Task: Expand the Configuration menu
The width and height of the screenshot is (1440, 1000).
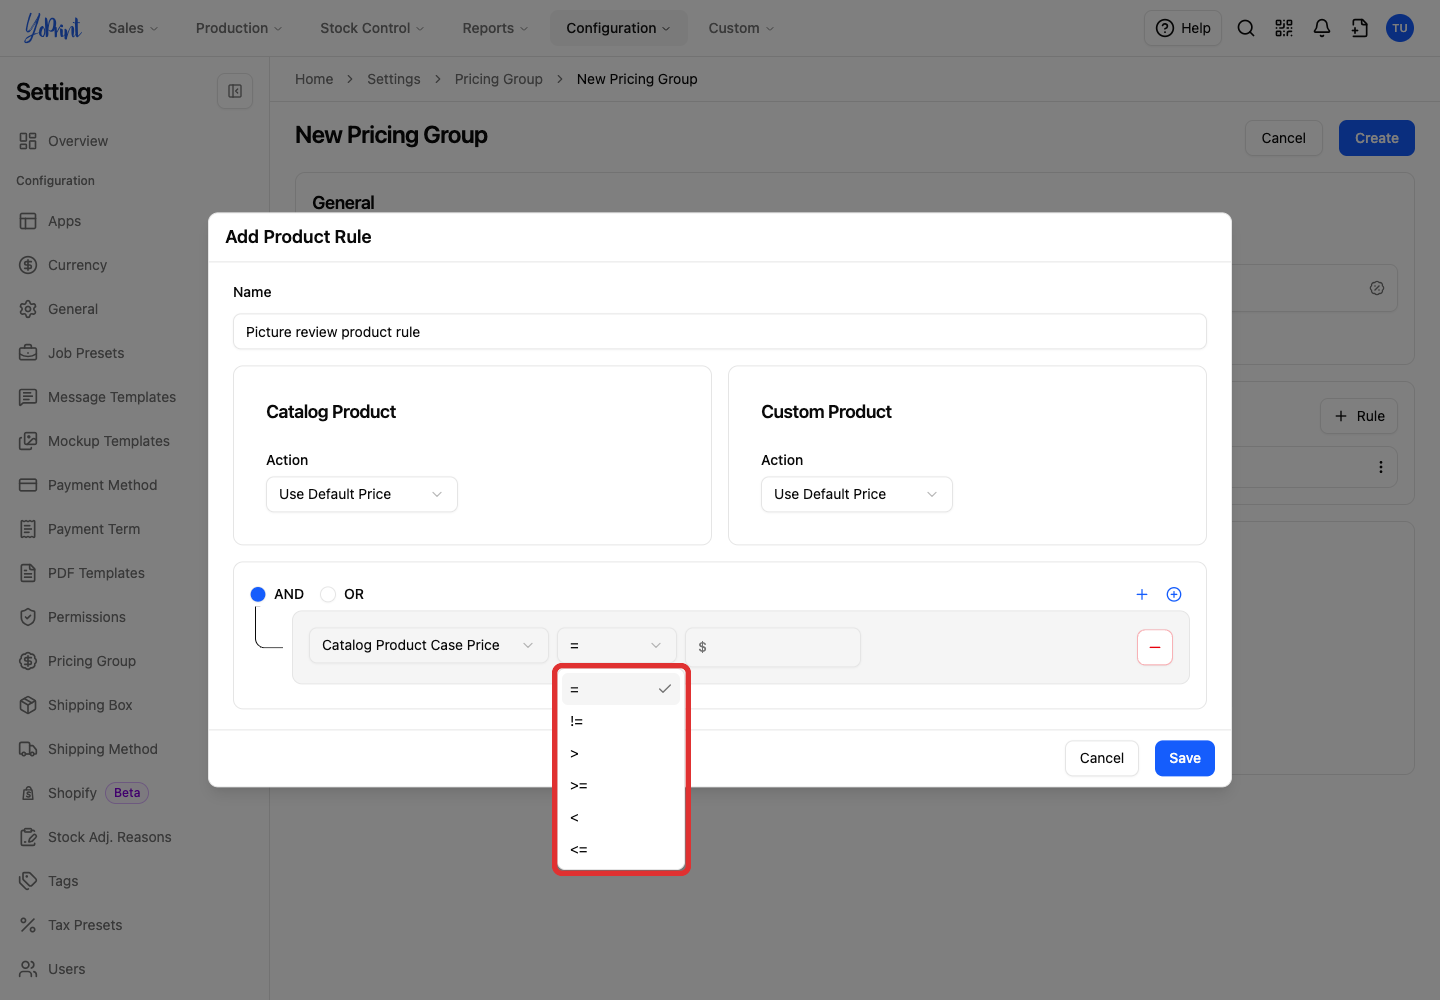Action: click(x=618, y=28)
